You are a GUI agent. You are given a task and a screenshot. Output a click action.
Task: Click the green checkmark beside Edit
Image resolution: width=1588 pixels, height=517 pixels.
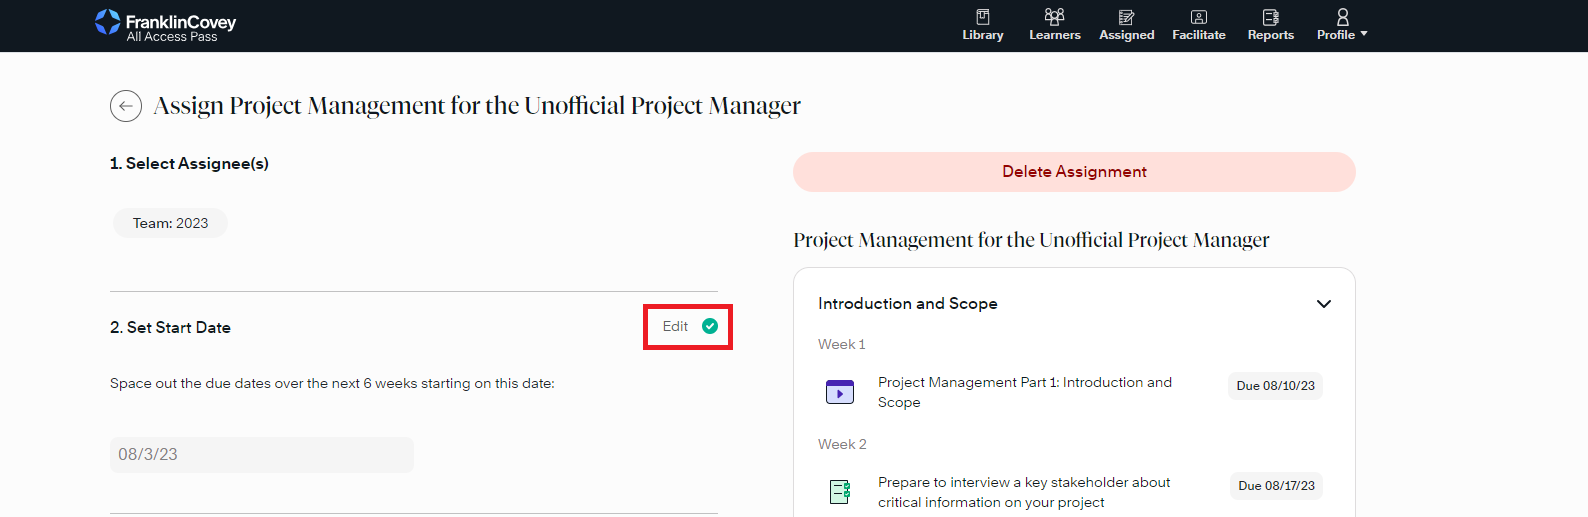710,326
